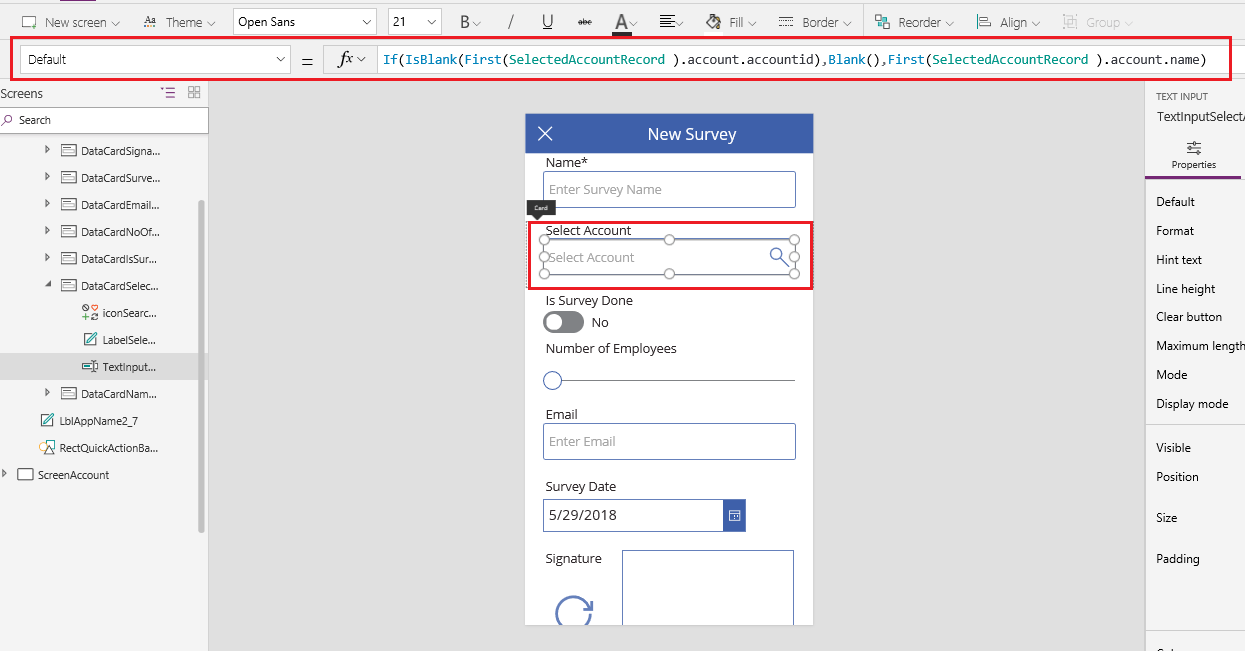Open the calendar icon on Survey Date
This screenshot has height=651, width=1245.
coord(734,515)
